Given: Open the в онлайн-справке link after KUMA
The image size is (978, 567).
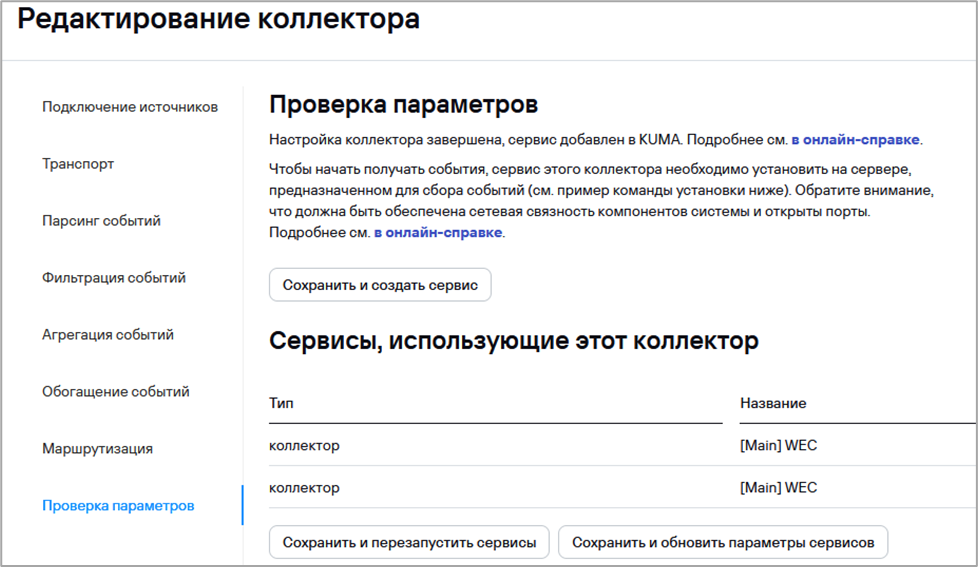Looking at the screenshot, I should (x=856, y=140).
